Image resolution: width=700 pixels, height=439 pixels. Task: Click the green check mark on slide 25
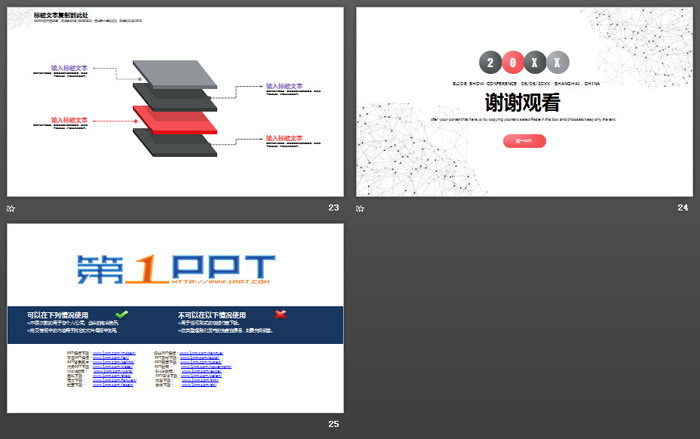click(x=121, y=314)
